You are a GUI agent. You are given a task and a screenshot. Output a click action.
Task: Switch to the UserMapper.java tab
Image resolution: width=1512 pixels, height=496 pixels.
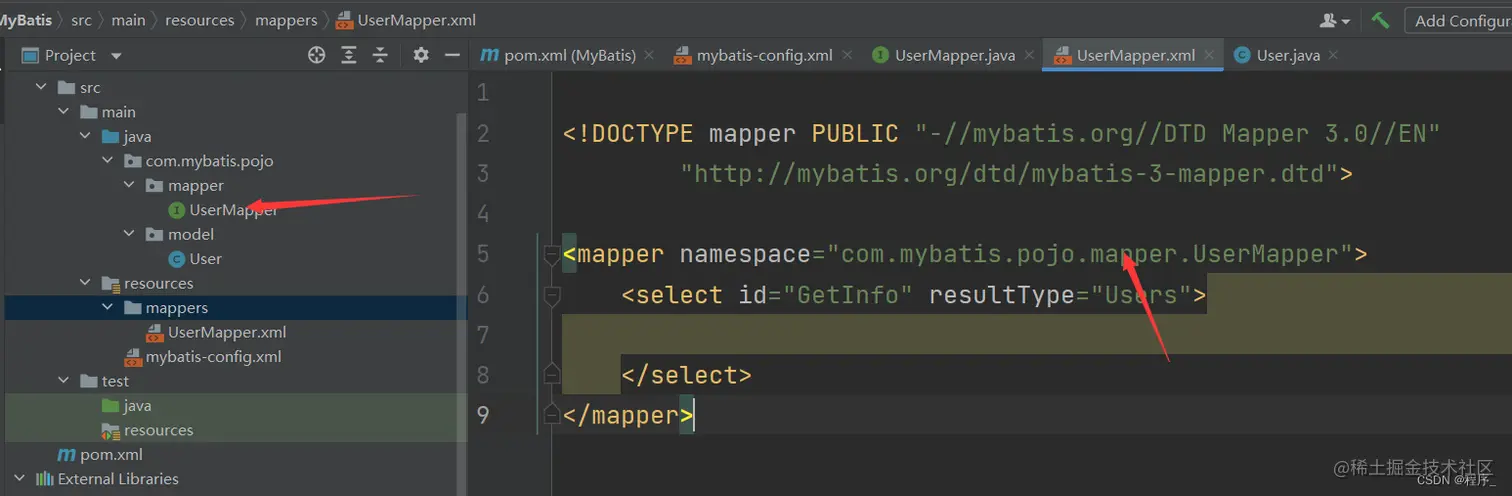point(955,55)
